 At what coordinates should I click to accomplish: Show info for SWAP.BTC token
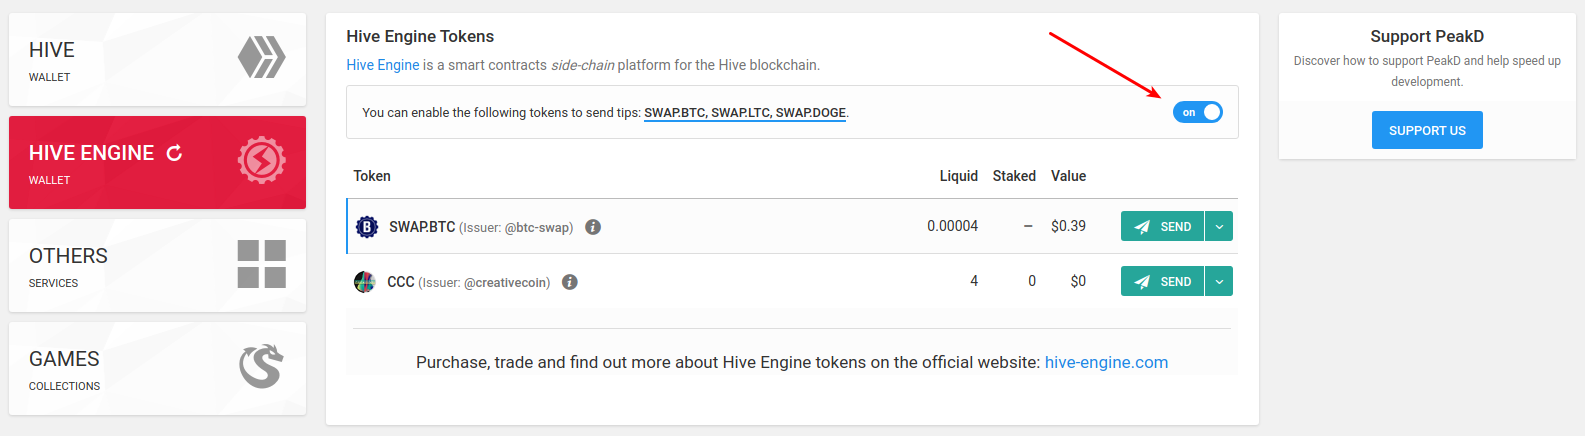click(x=593, y=227)
